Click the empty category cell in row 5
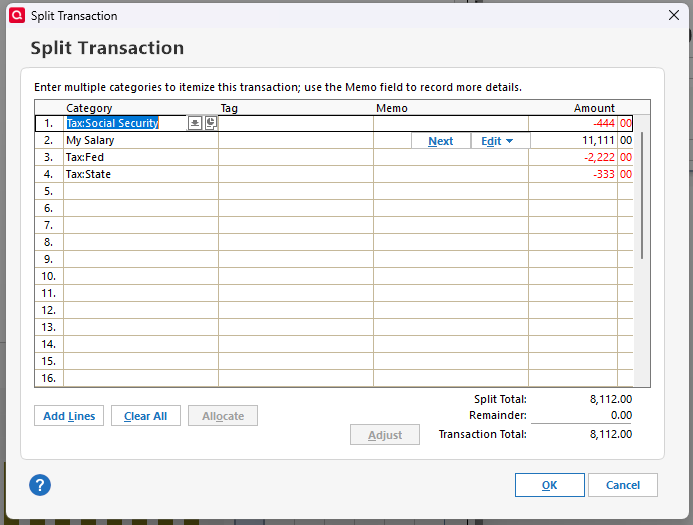This screenshot has width=693, height=525. point(141,191)
